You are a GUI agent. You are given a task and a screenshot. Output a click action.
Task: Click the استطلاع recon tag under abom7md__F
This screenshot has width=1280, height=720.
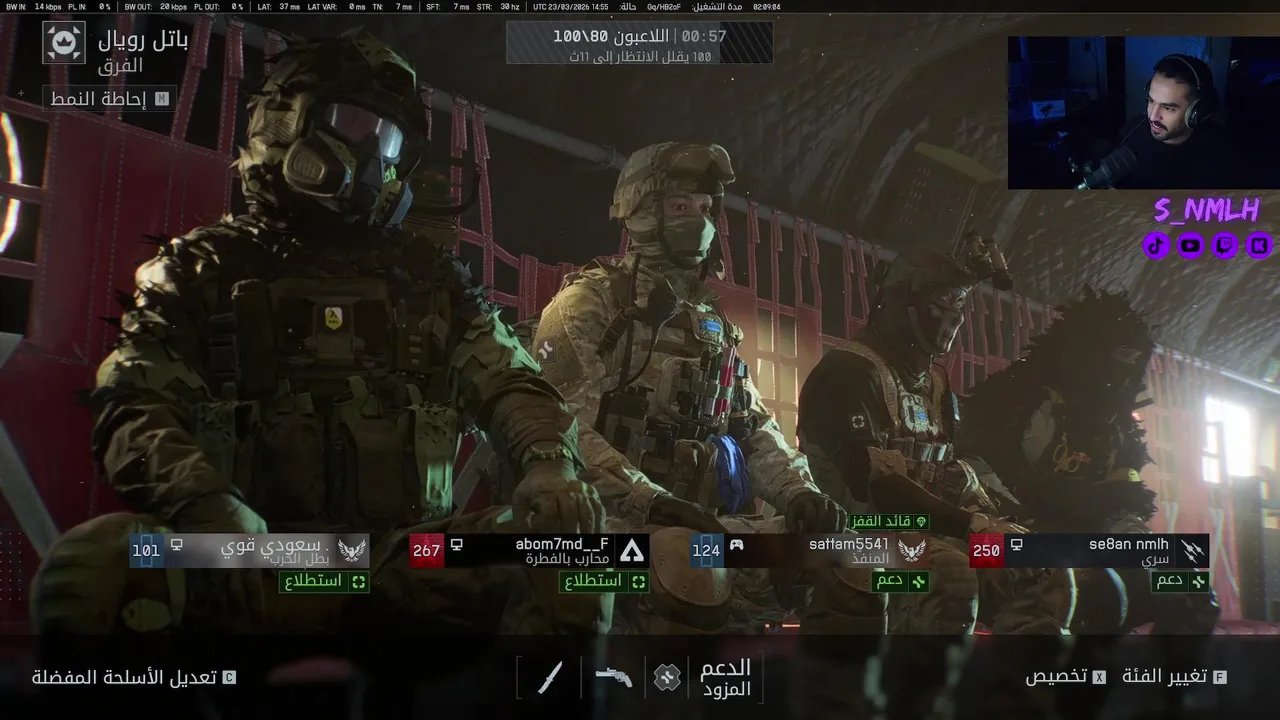click(604, 581)
